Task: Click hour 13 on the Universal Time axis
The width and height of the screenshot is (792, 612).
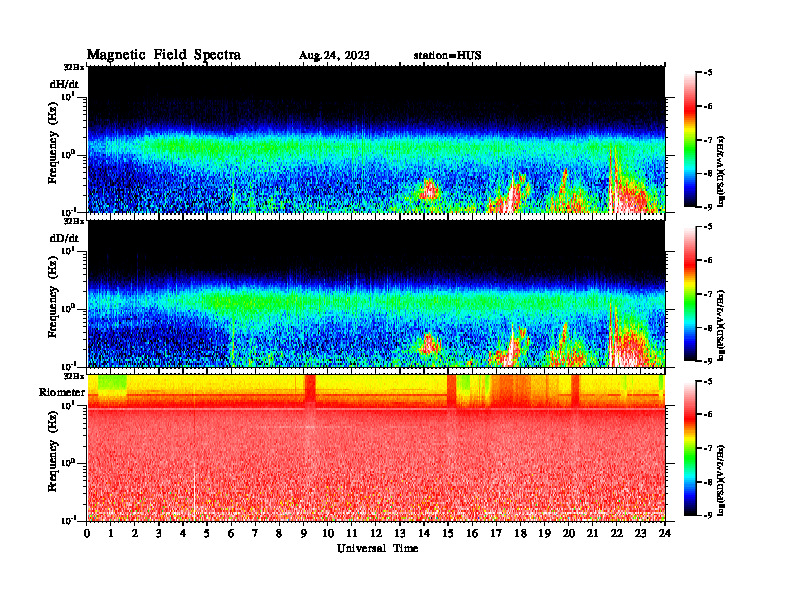Action: [400, 533]
